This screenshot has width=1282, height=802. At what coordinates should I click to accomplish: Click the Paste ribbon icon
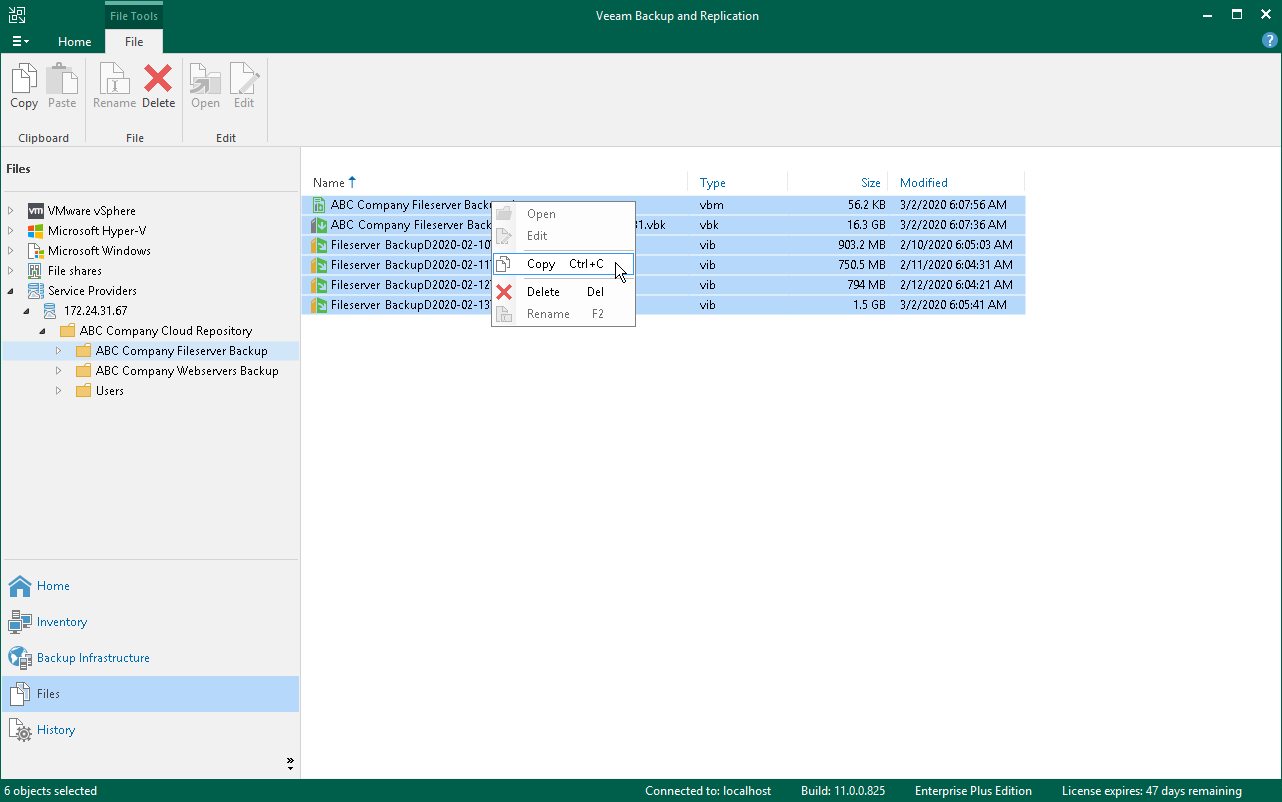coord(62,86)
